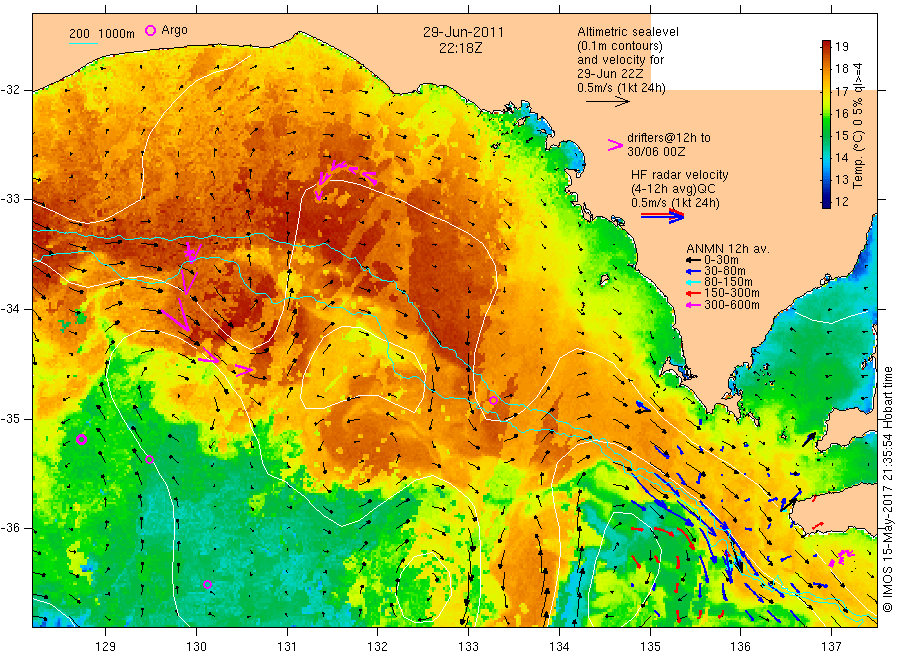Click the temperature colorbar at 15 degrees
Image resolution: width=900 pixels, height=660 pixels.
[x=826, y=135]
